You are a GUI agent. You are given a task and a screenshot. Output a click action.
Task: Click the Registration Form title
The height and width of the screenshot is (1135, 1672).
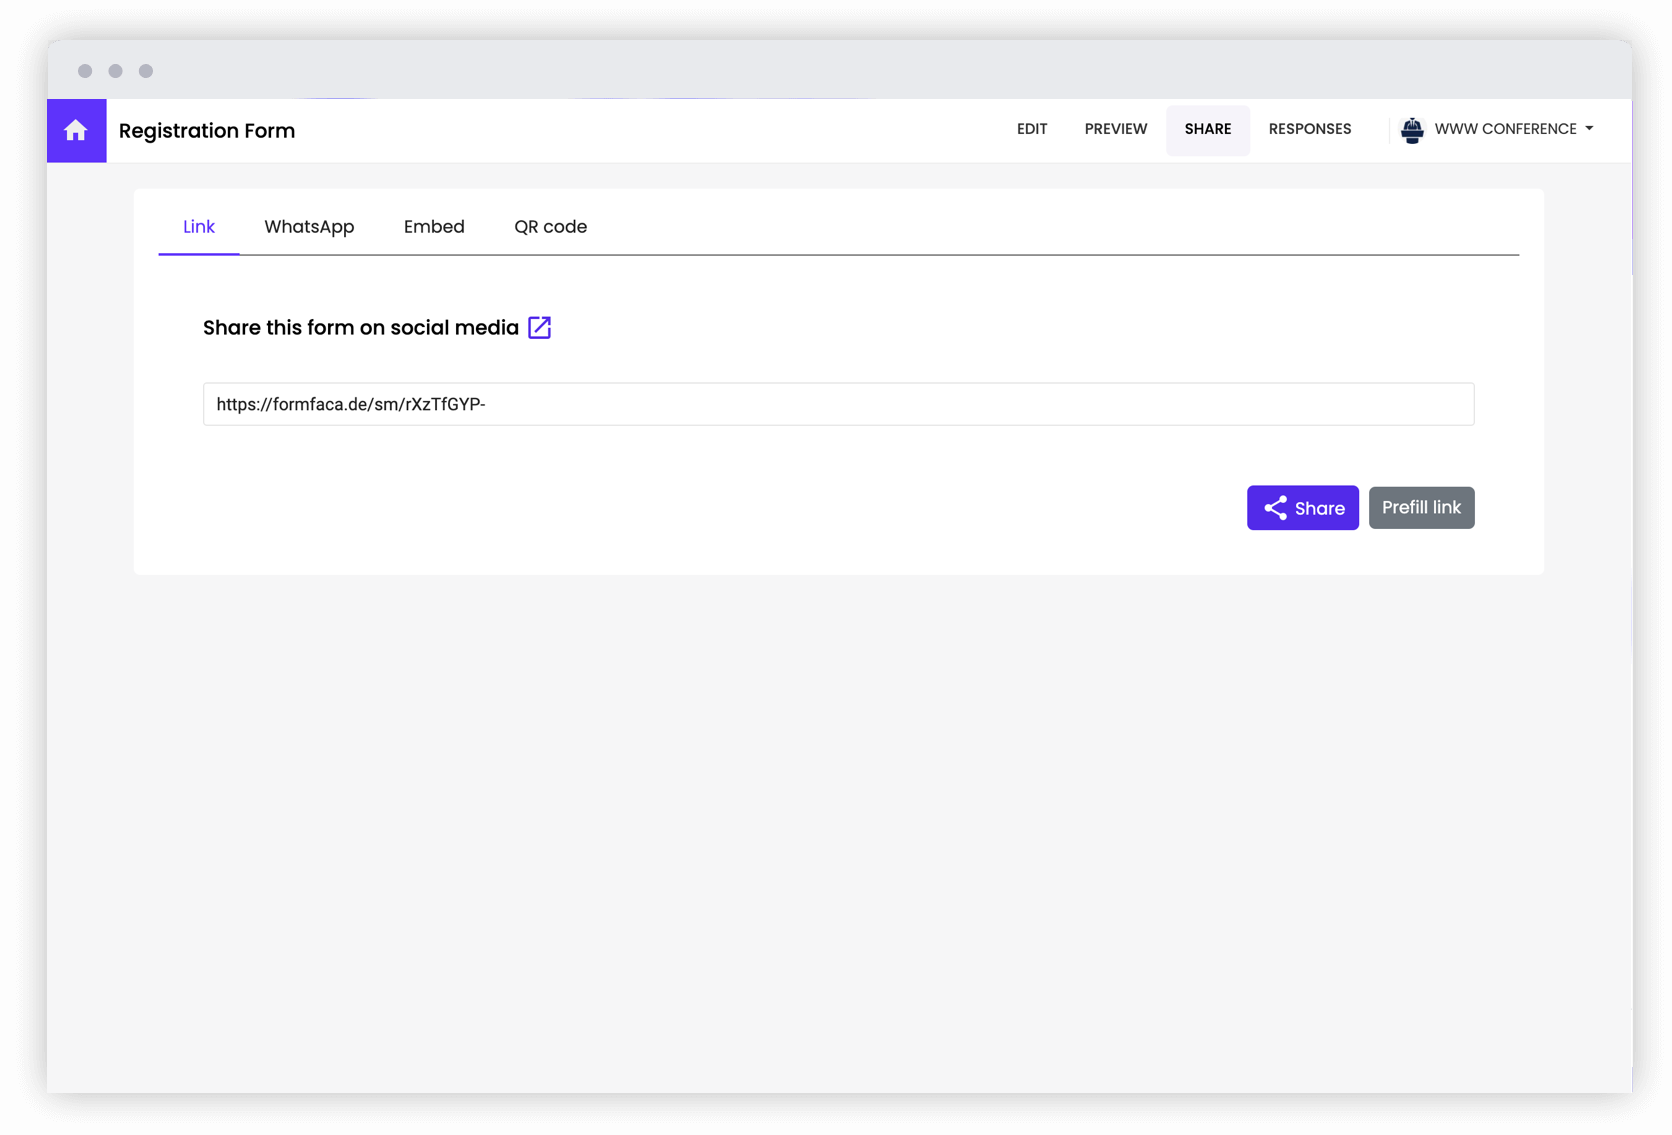[x=207, y=130]
